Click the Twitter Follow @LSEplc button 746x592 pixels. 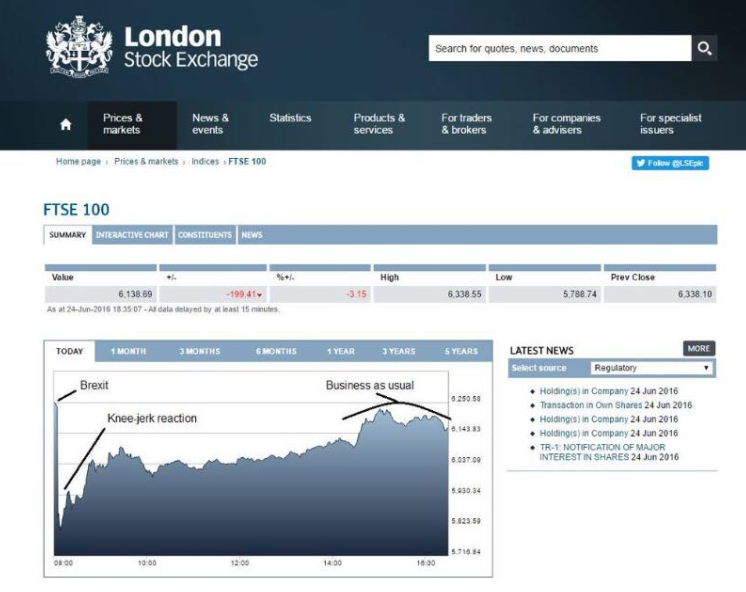[x=670, y=163]
